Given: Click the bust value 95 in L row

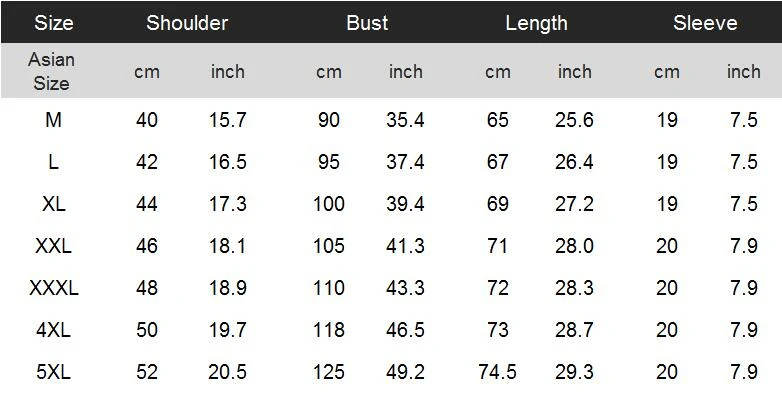Looking at the screenshot, I should 329,162.
